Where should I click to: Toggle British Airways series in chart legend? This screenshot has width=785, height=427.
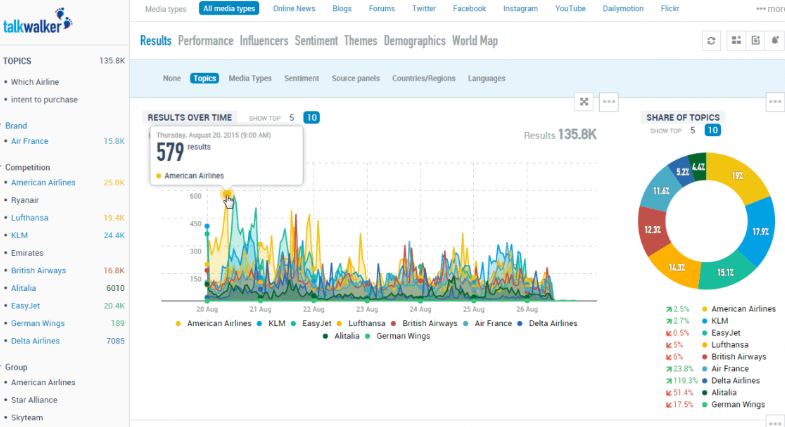[424, 323]
